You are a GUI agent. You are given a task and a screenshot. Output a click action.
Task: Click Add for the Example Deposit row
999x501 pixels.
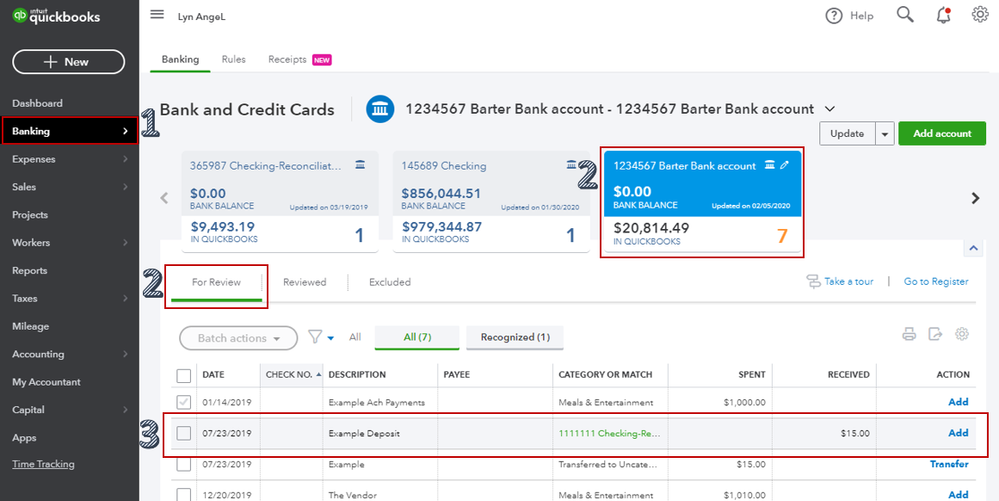click(958, 433)
